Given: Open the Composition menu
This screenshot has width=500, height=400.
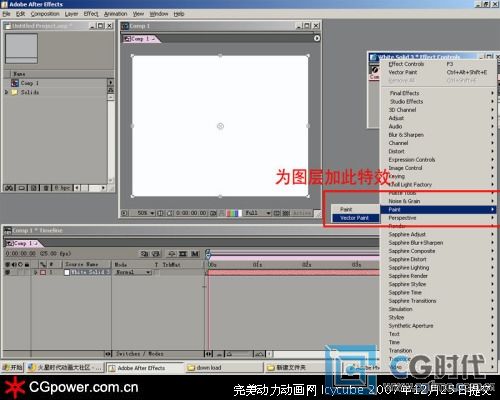Looking at the screenshot, I should tap(45, 14).
